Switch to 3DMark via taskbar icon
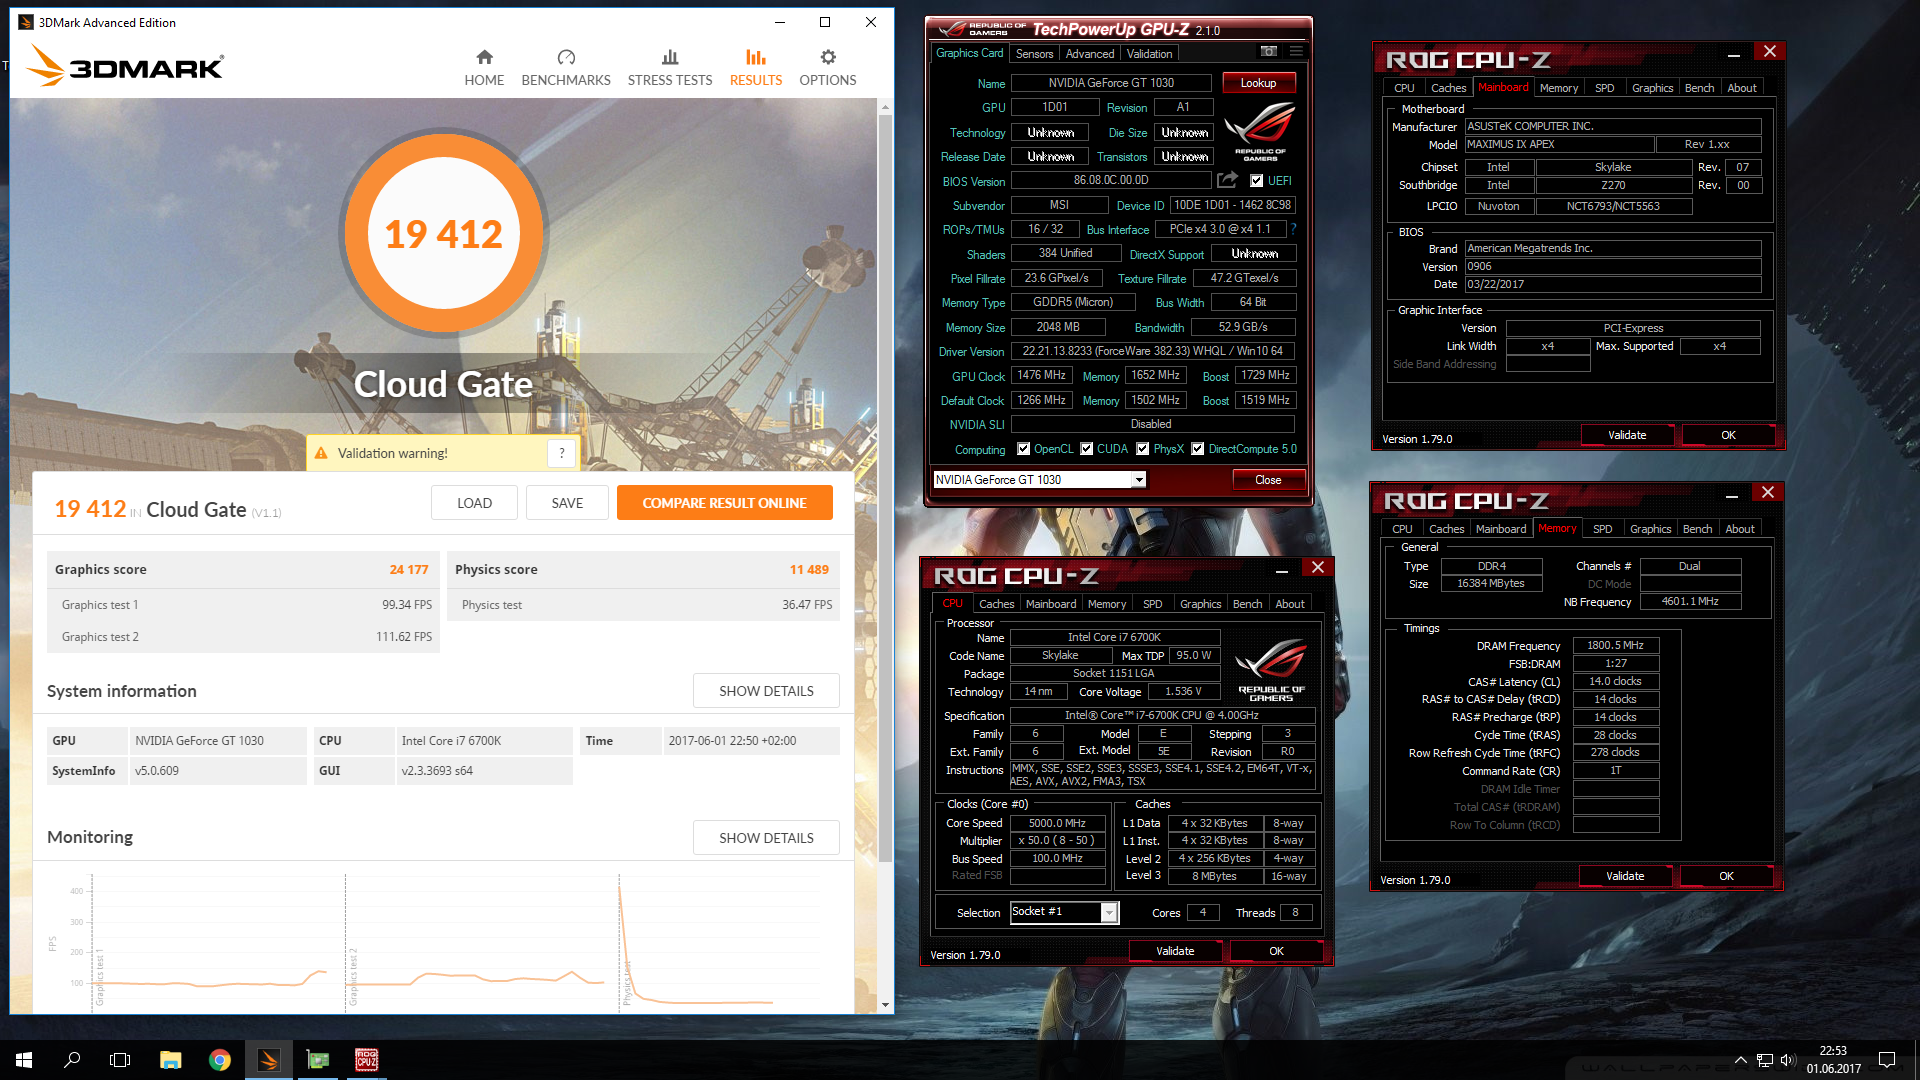Image resolution: width=1920 pixels, height=1080 pixels. tap(268, 1060)
